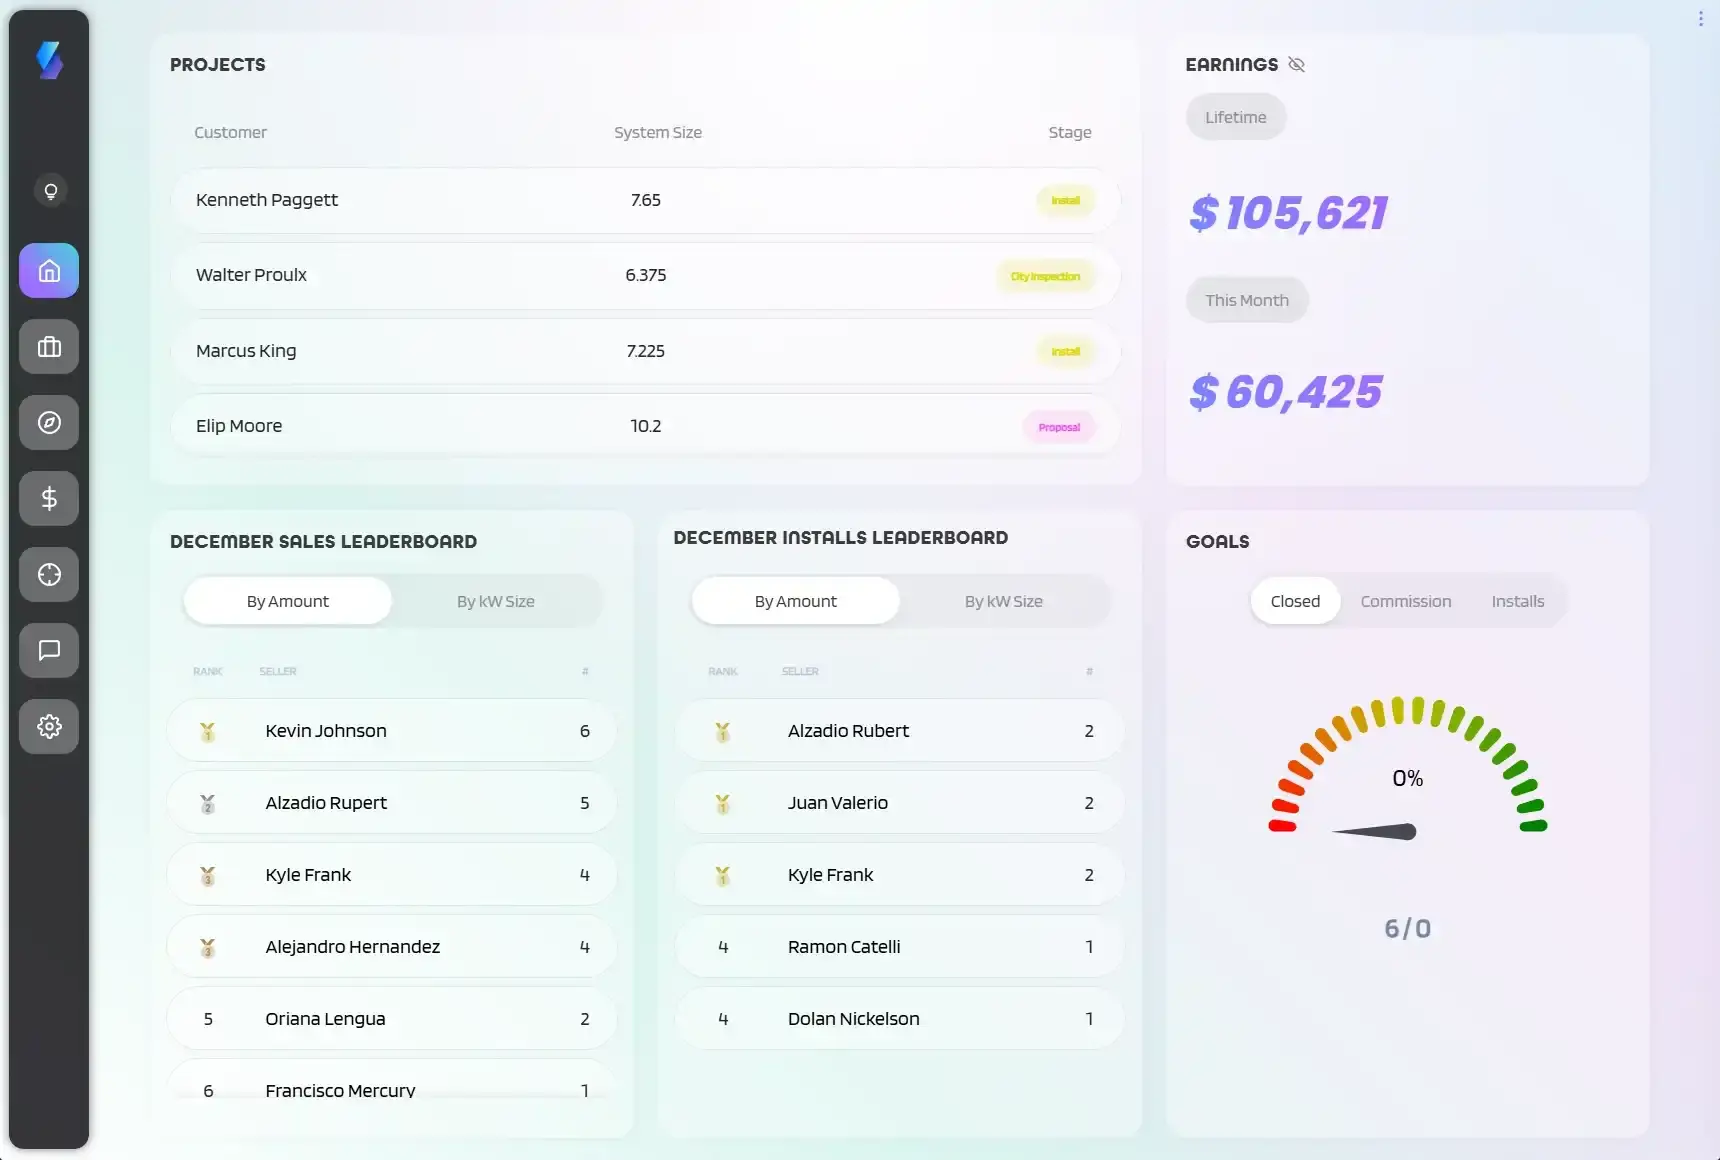Image resolution: width=1720 pixels, height=1160 pixels.
Task: Select the Closed goals tab
Action: (x=1295, y=601)
